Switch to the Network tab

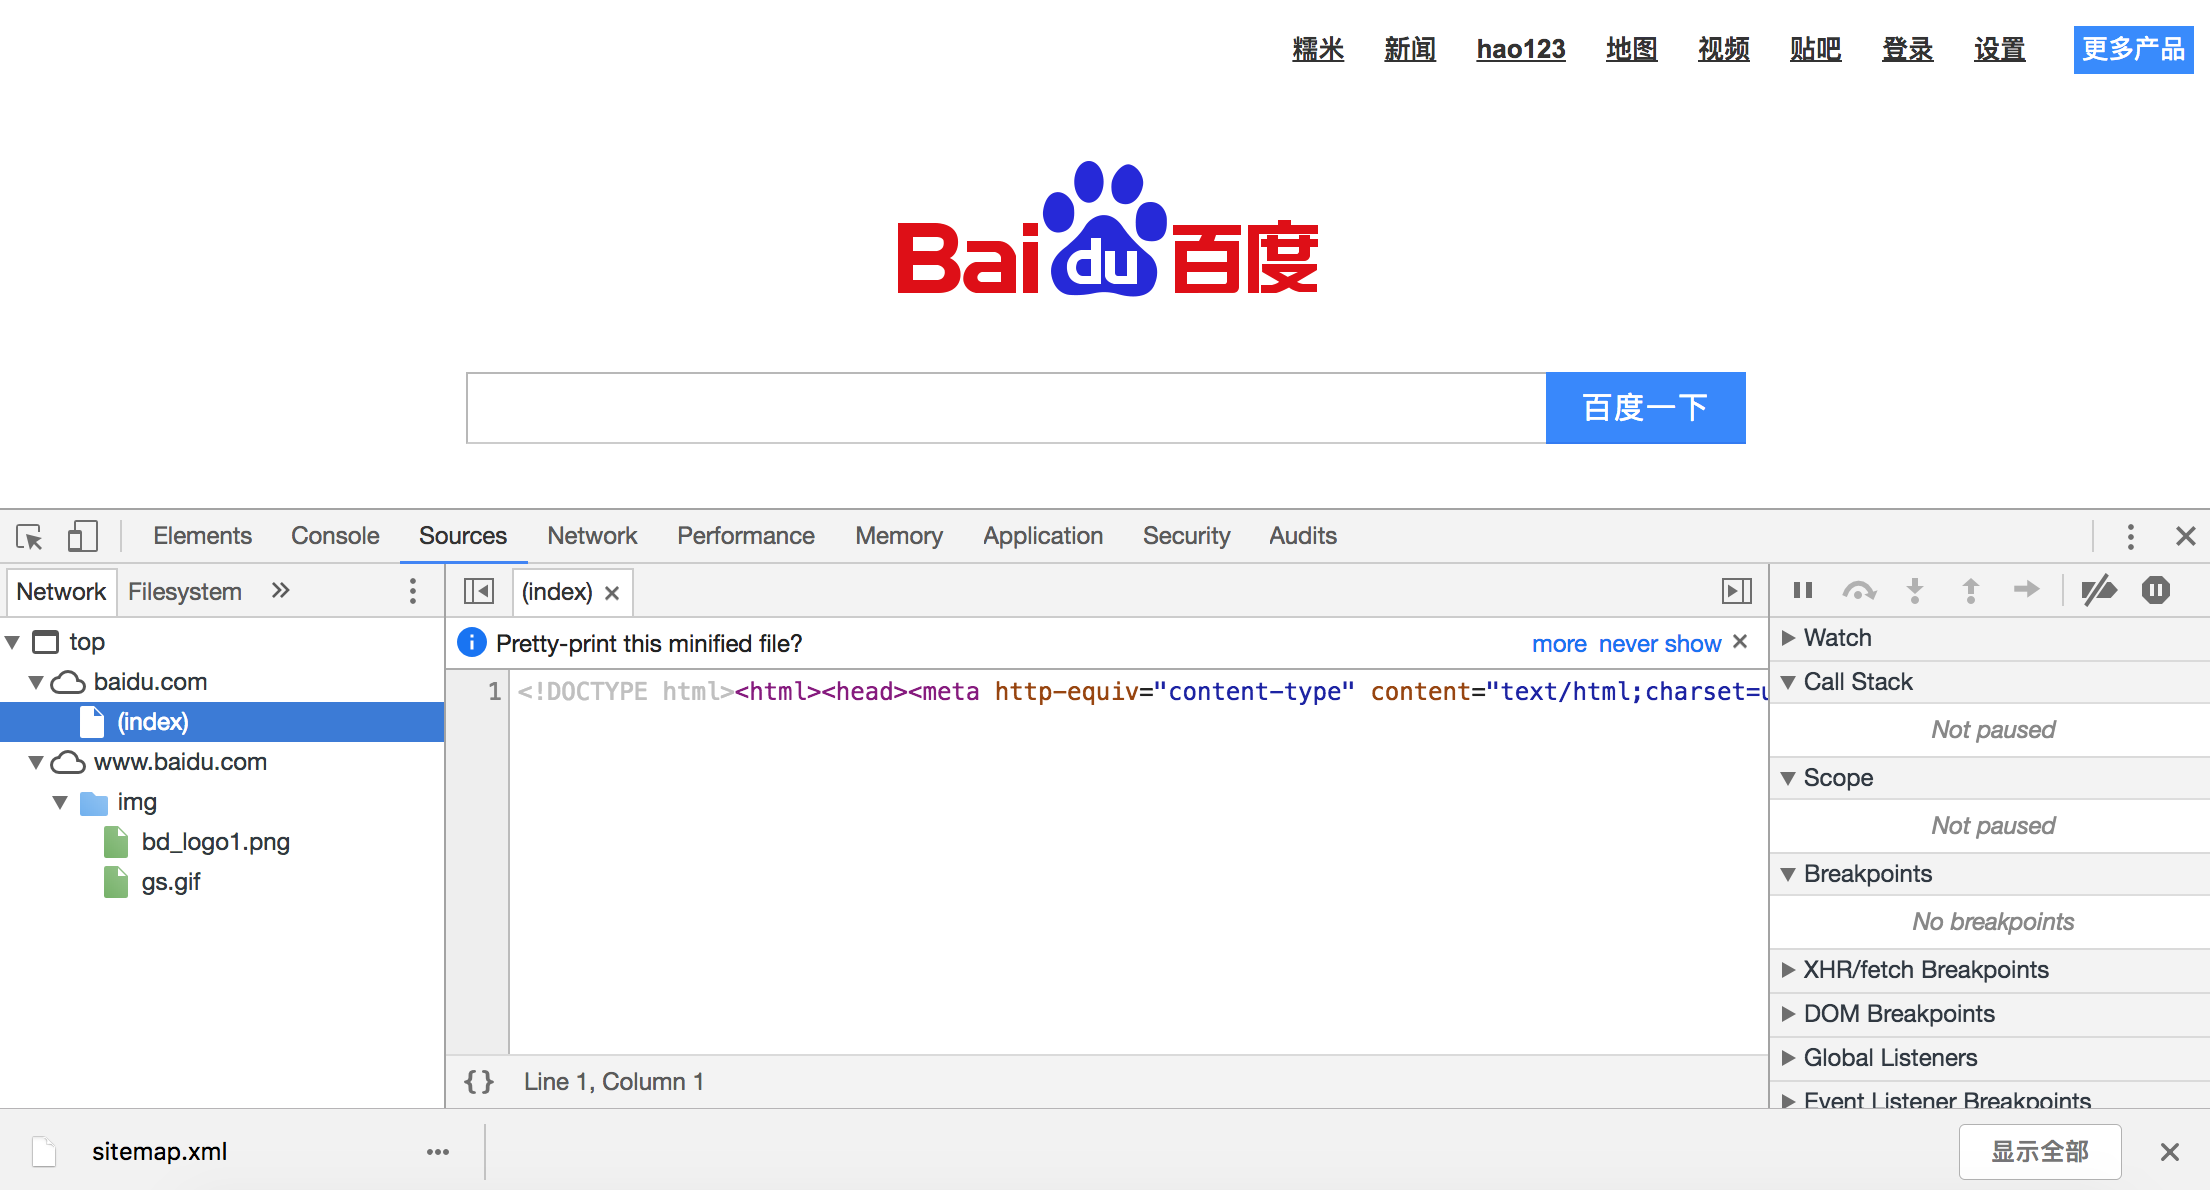pos(591,535)
